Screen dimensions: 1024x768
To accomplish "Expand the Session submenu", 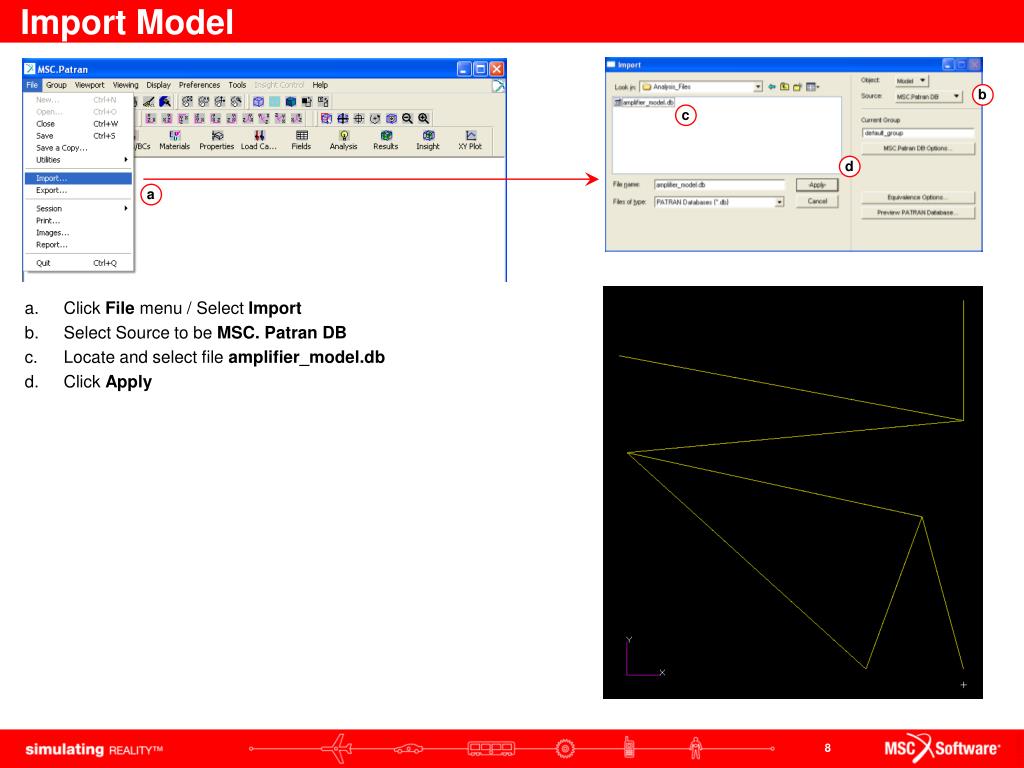I will click(x=78, y=209).
